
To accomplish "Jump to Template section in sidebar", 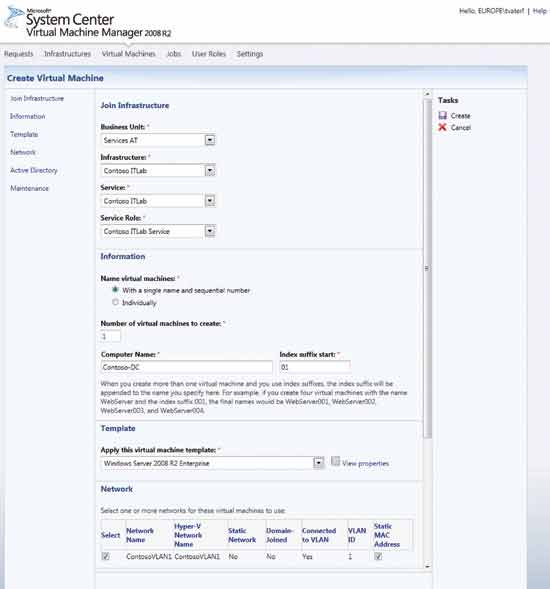I will point(24,134).
